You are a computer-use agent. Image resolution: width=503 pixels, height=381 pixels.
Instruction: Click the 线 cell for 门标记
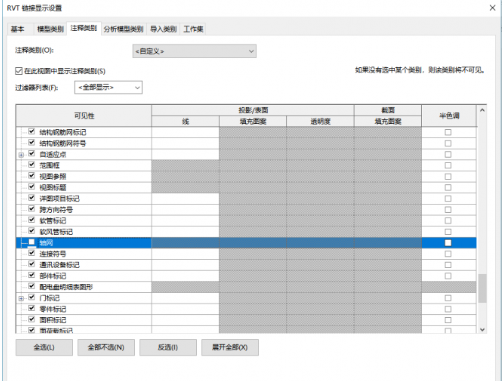pos(185,298)
